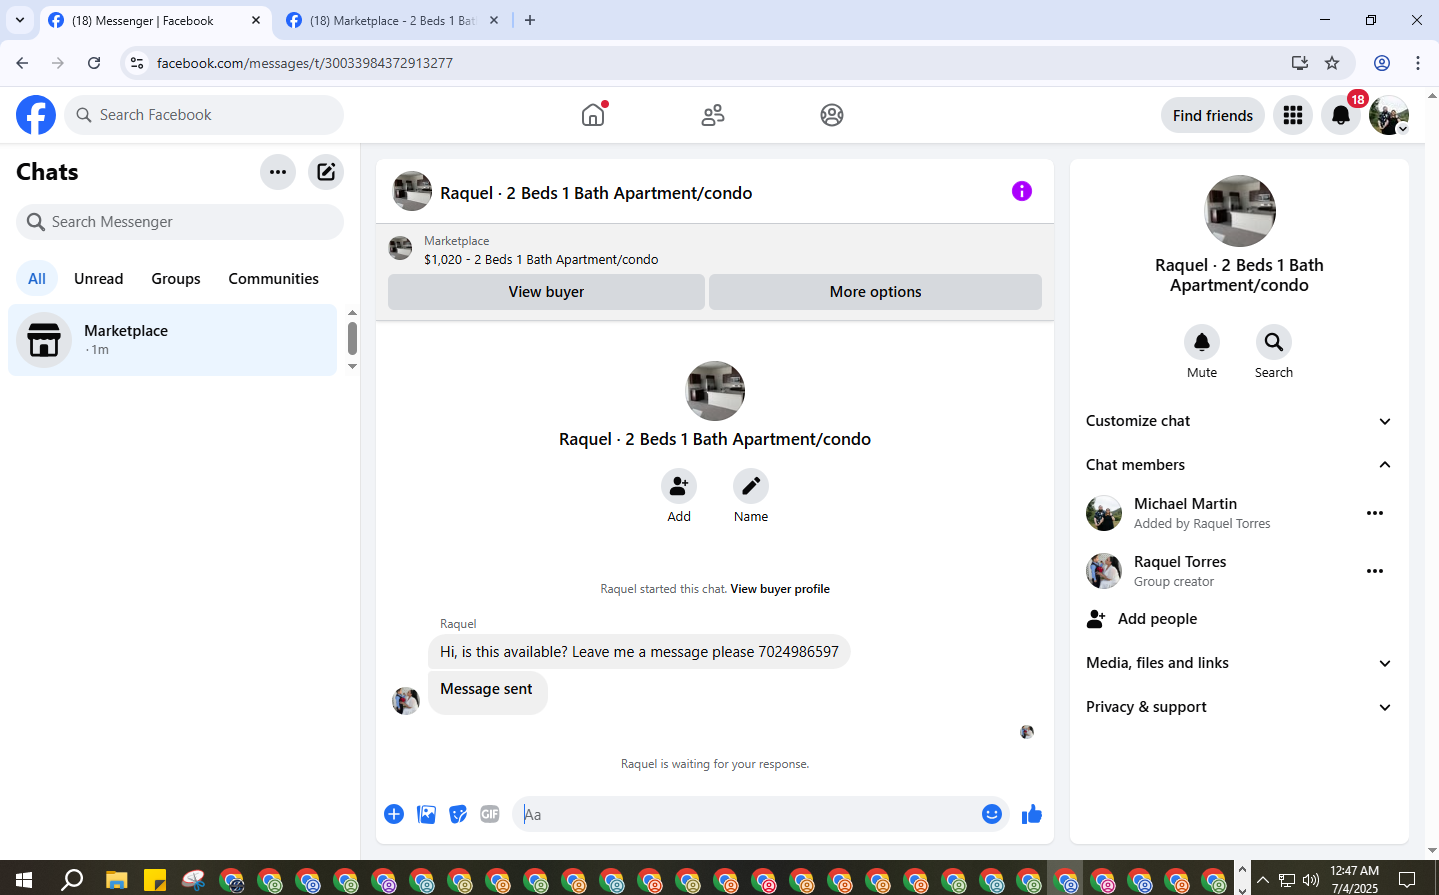The height and width of the screenshot is (895, 1439).
Task: Select the Unread chats filter tab
Action: tap(99, 279)
